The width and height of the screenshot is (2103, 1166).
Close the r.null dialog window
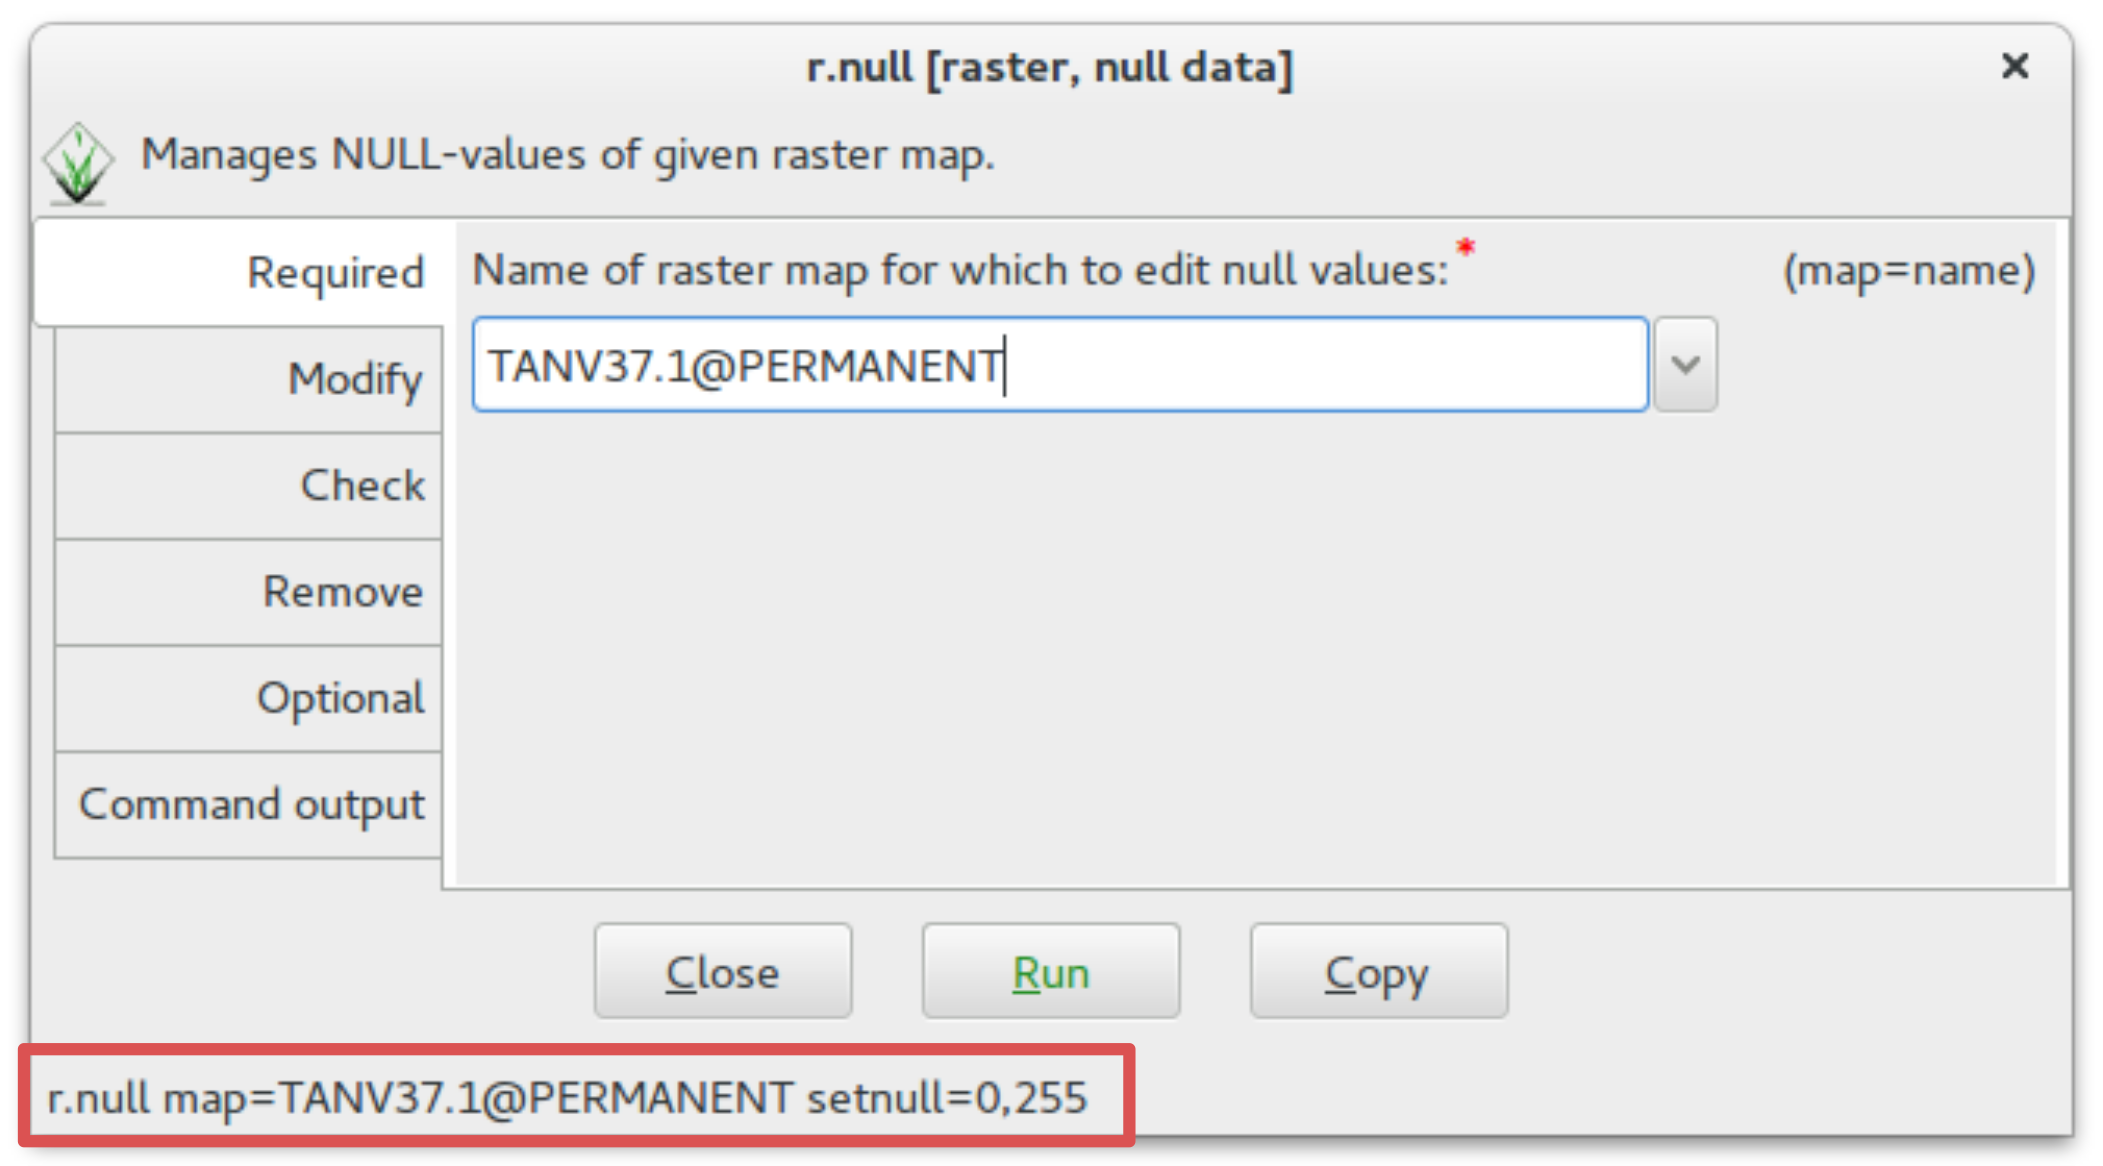pos(2015,66)
